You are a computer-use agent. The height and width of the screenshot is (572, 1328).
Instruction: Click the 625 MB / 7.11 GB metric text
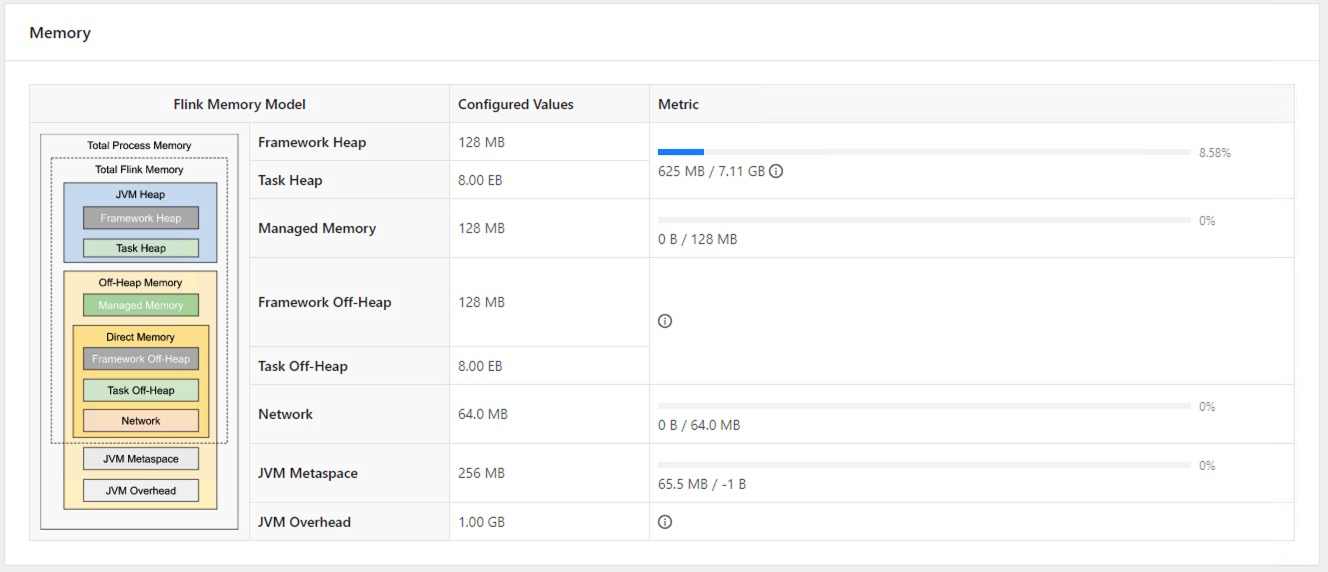coord(711,171)
